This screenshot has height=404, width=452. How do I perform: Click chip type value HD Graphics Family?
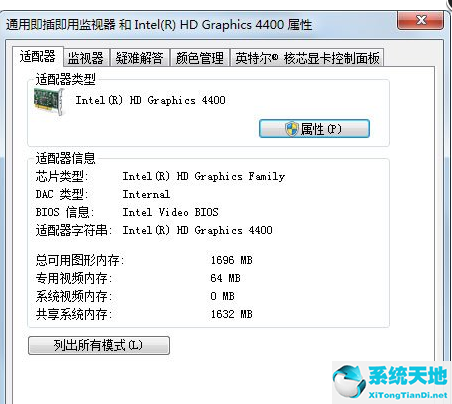point(204,176)
